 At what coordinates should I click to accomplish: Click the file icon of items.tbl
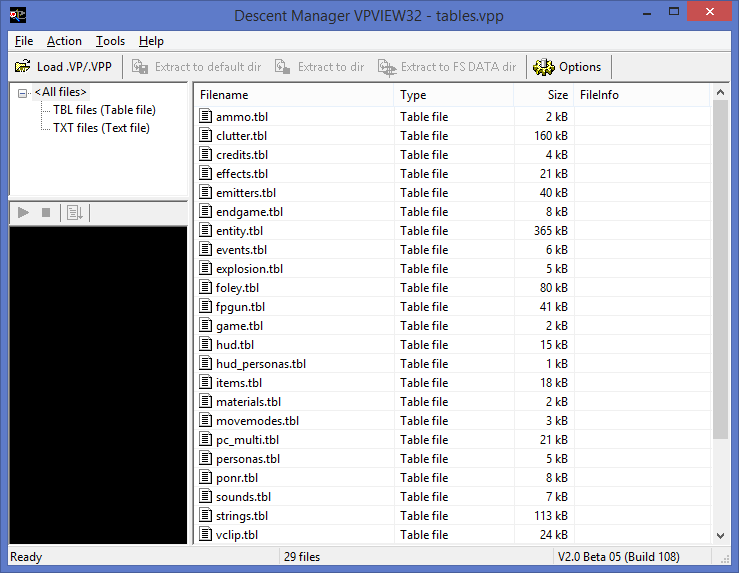205,382
